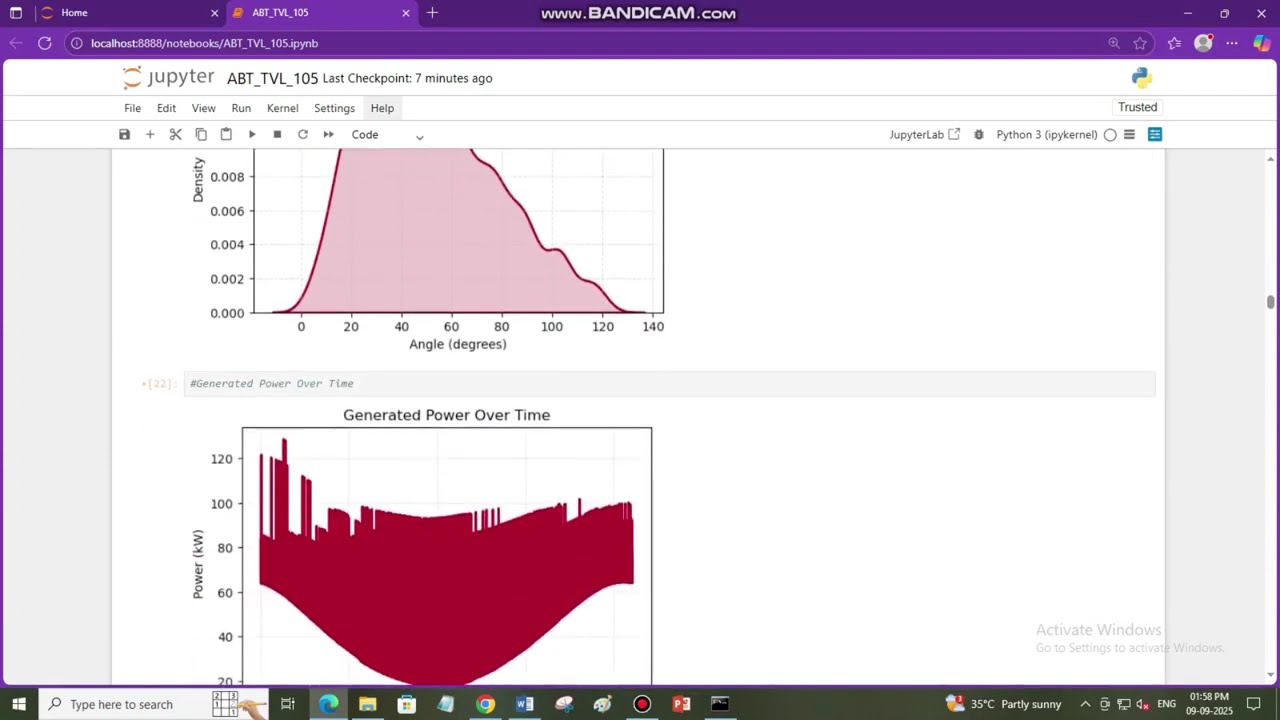Open PowerPoint from the taskbar
The image size is (1280, 720).
[681, 704]
